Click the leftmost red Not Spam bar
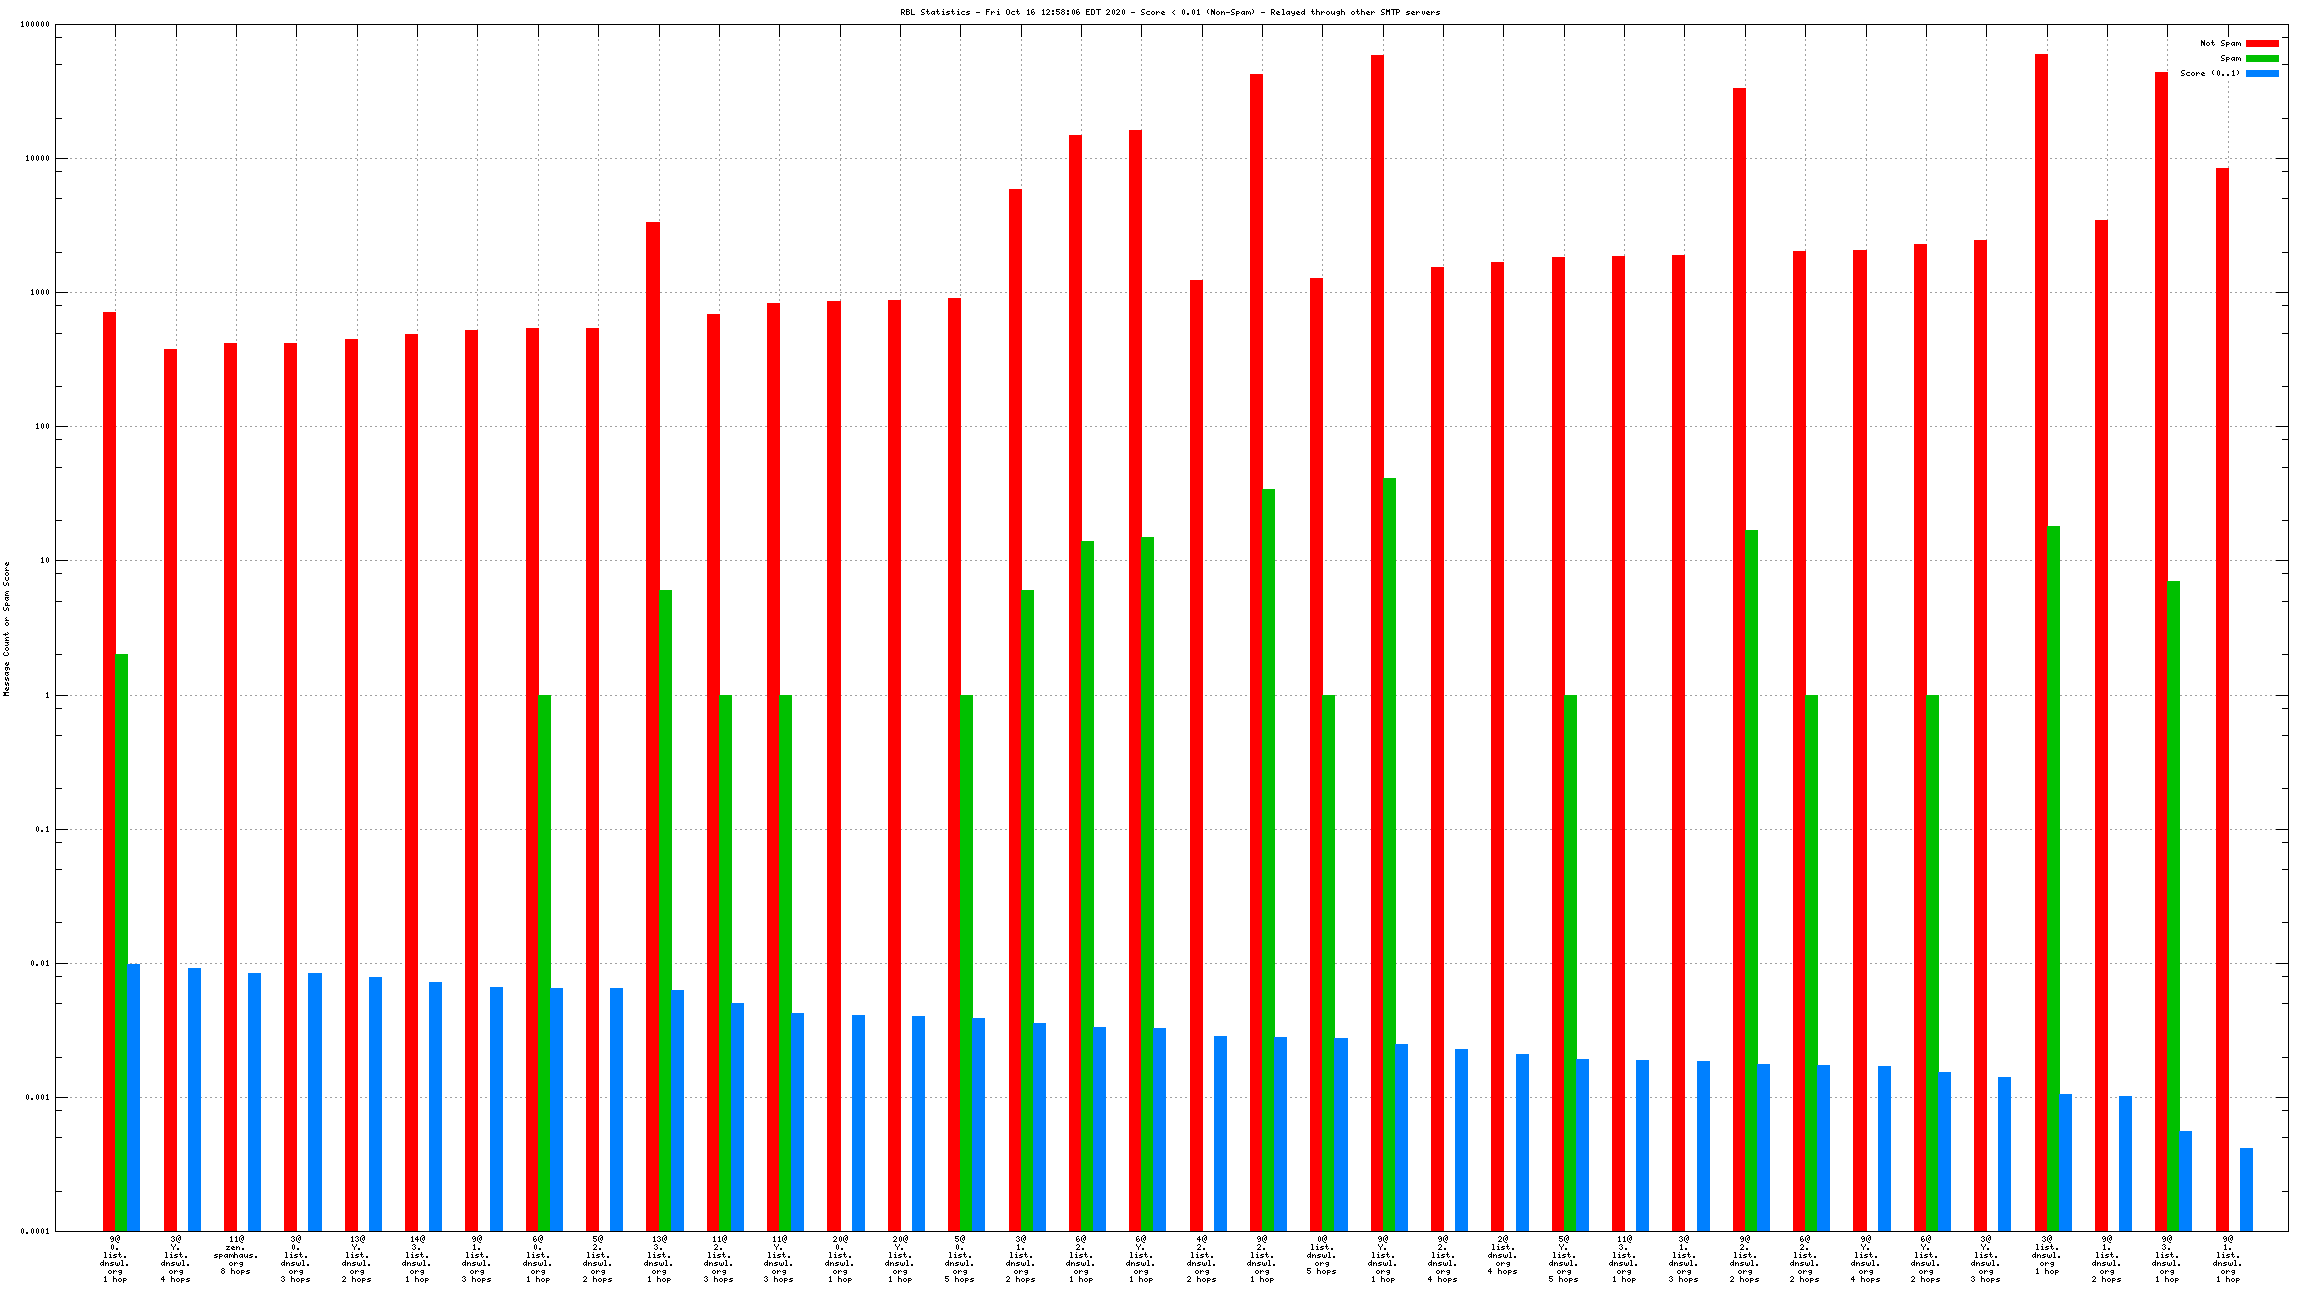 pyautogui.click(x=109, y=770)
